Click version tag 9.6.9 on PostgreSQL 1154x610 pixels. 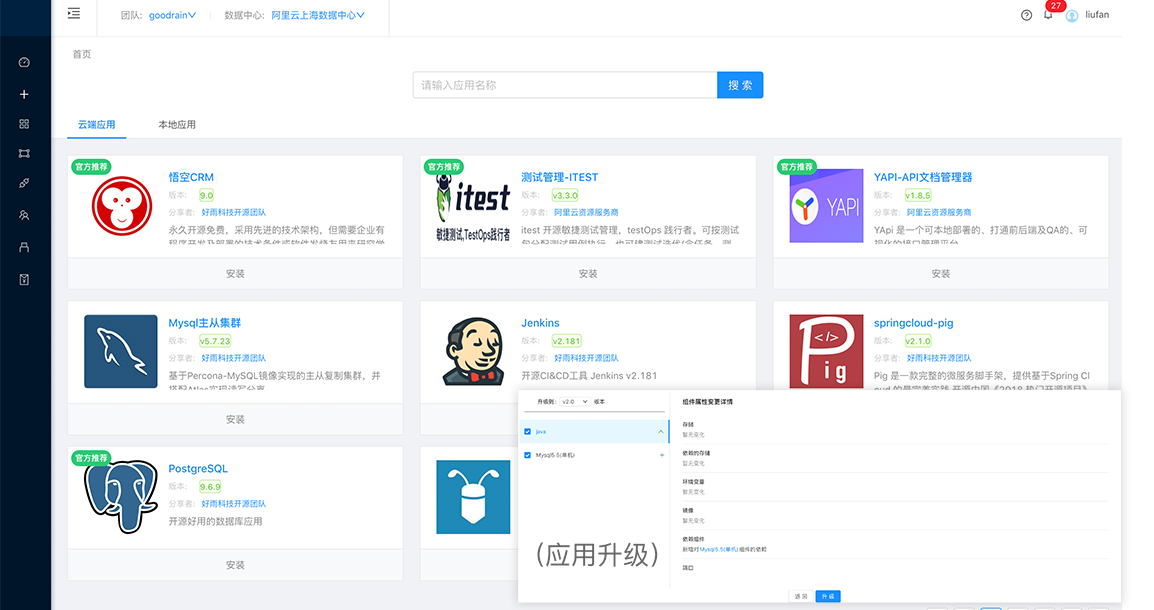pos(210,487)
